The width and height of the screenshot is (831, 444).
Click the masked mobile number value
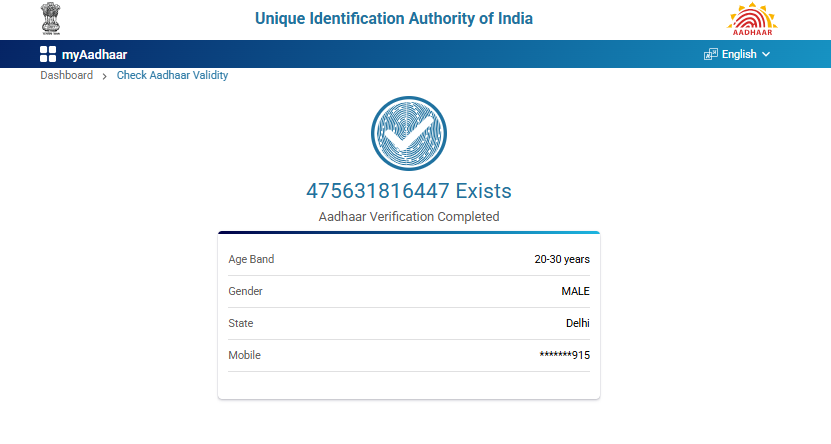coord(564,355)
